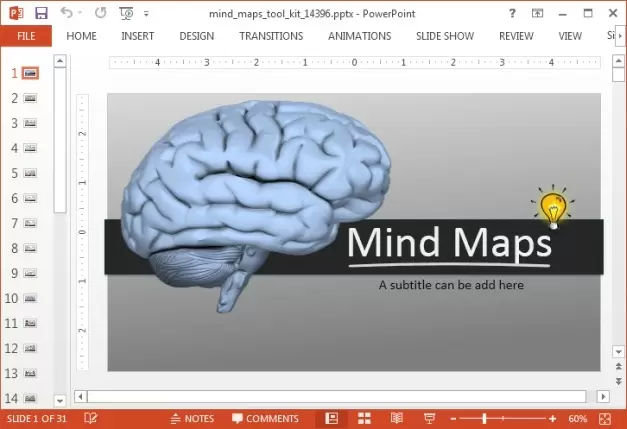Open Ribbon Display Options

pyautogui.click(x=539, y=13)
